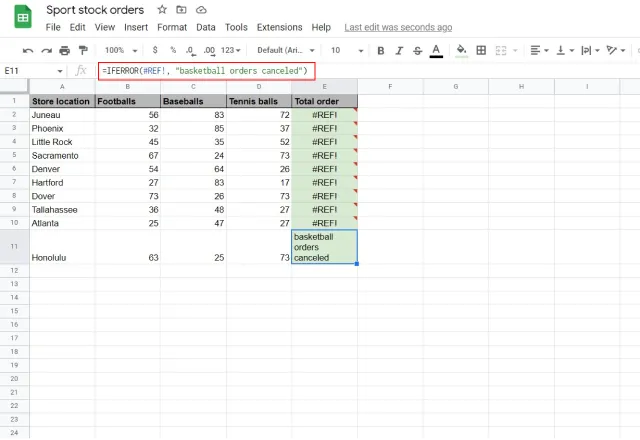Open the 123 number format dropdown

coord(231,50)
